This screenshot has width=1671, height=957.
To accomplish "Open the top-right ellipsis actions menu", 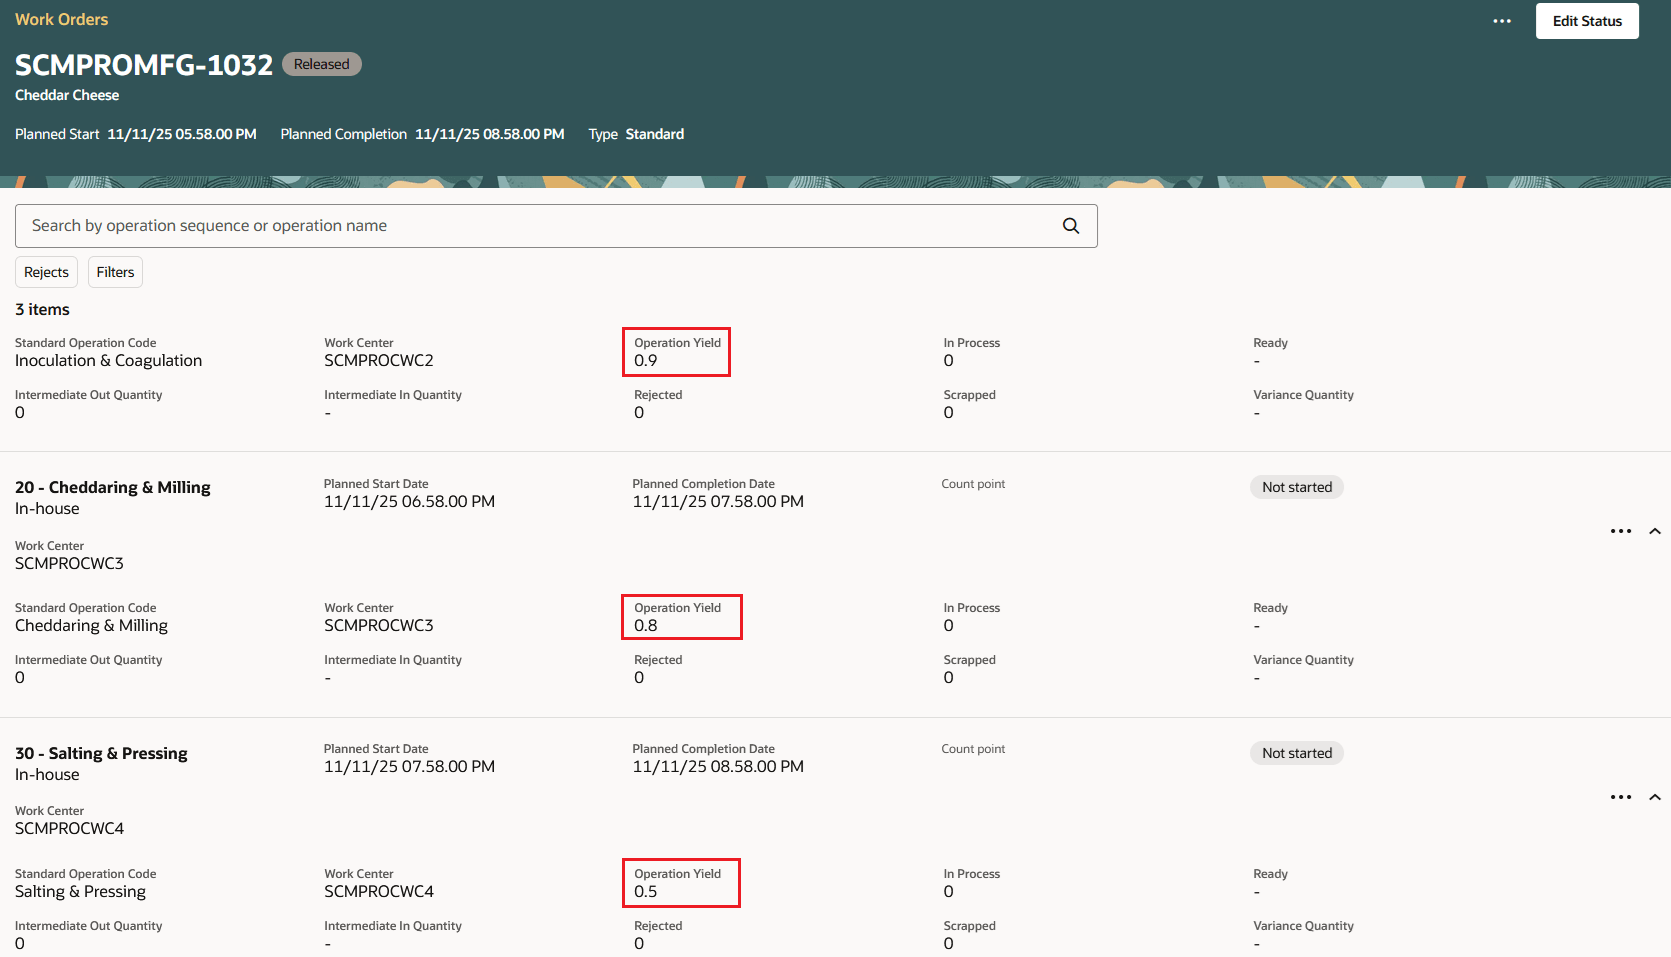I will coord(1501,20).
